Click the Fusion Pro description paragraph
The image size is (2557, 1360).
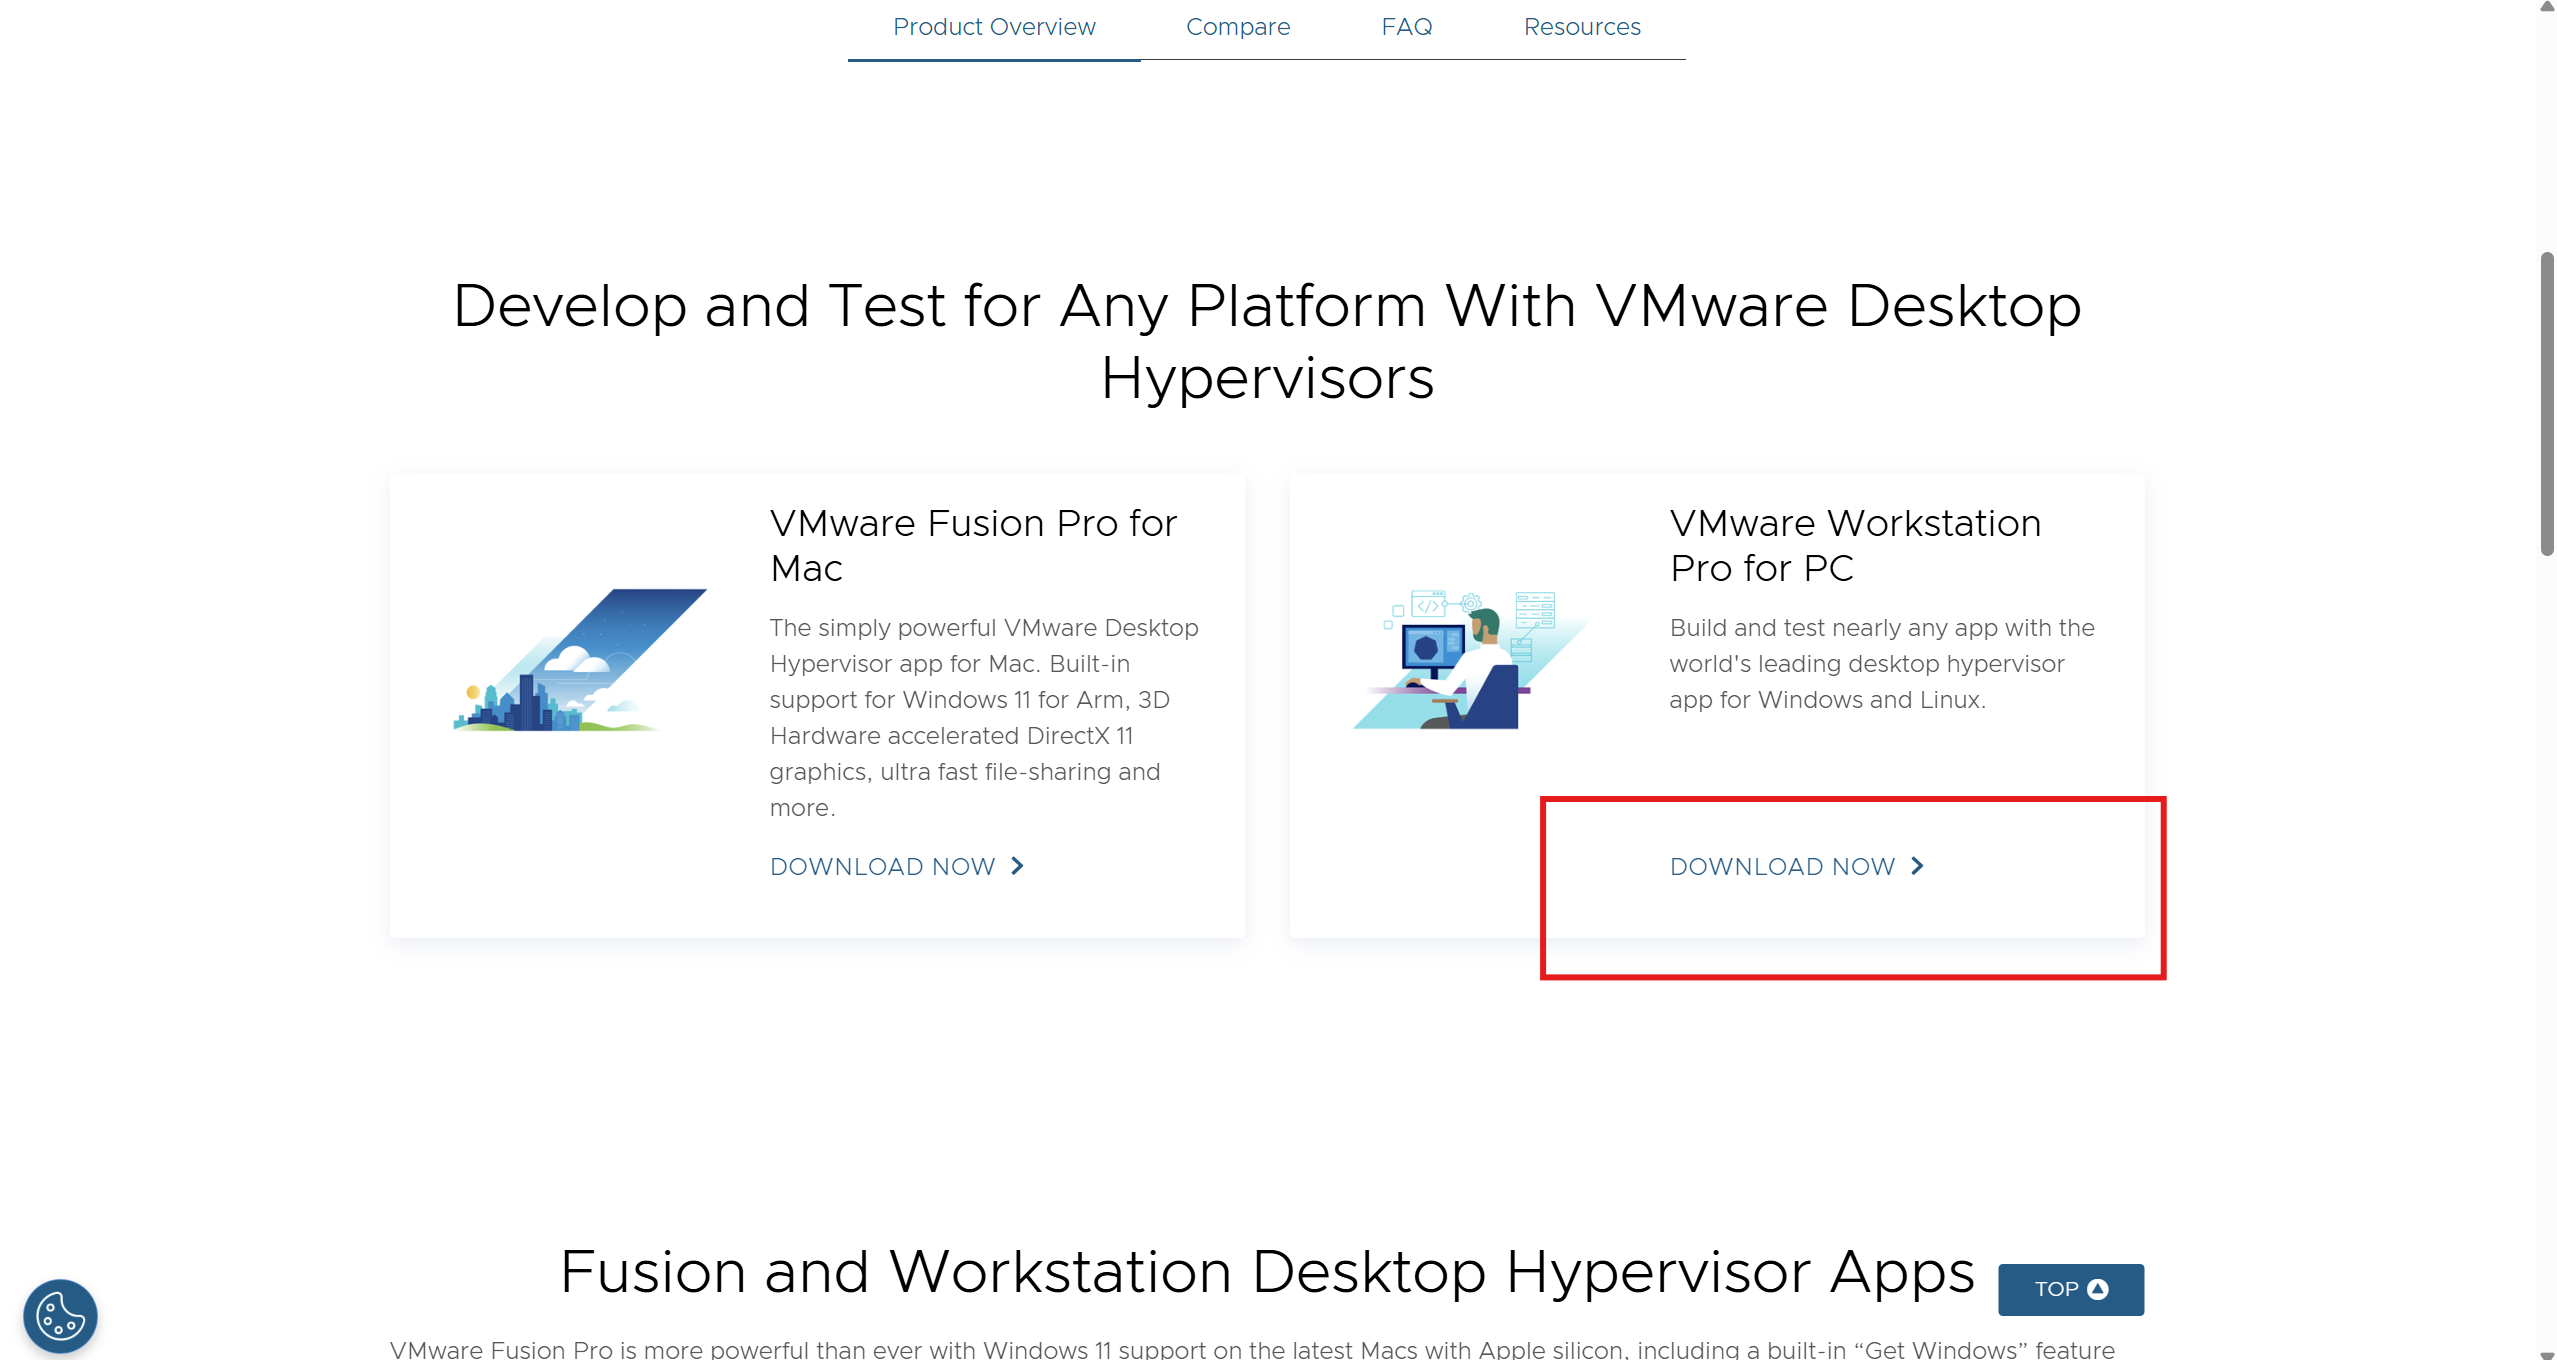click(x=984, y=718)
